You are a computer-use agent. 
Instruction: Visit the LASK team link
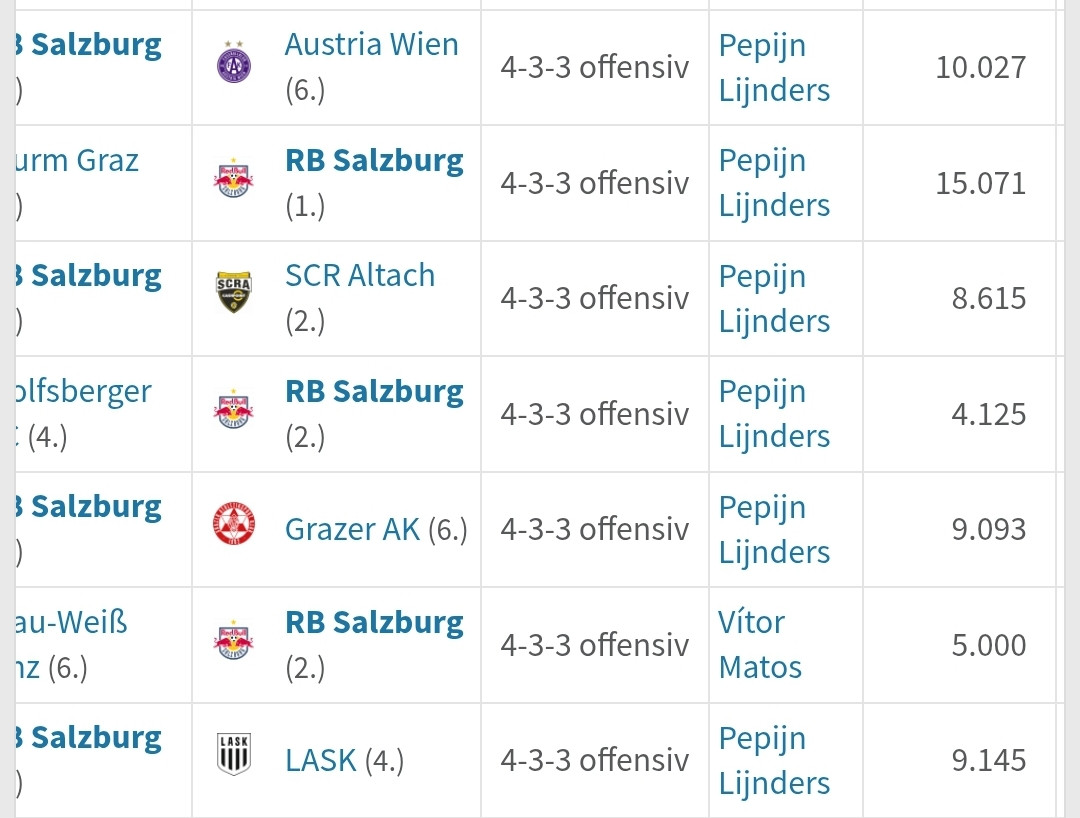[321, 760]
